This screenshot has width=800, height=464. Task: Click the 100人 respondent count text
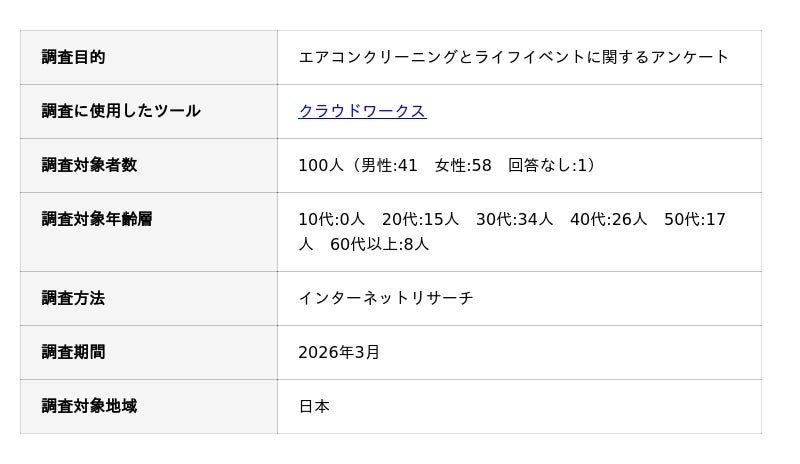point(320,165)
